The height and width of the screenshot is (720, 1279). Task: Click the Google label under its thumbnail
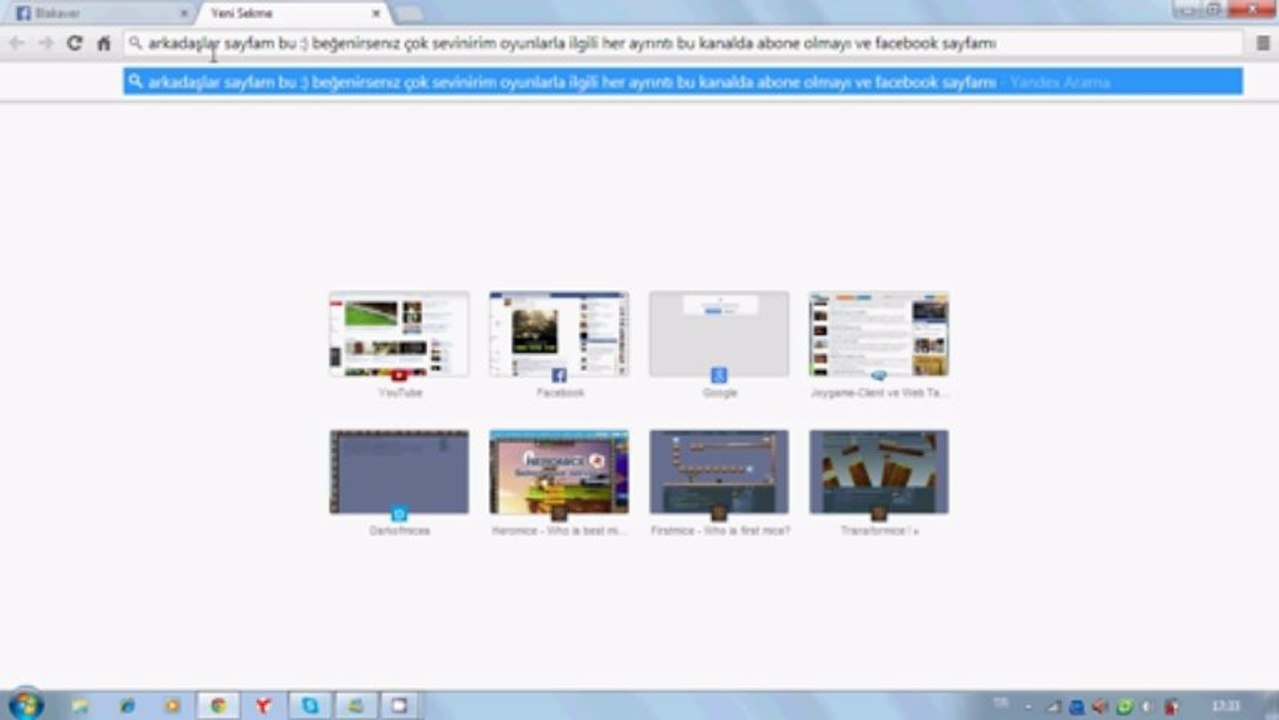click(x=720, y=393)
